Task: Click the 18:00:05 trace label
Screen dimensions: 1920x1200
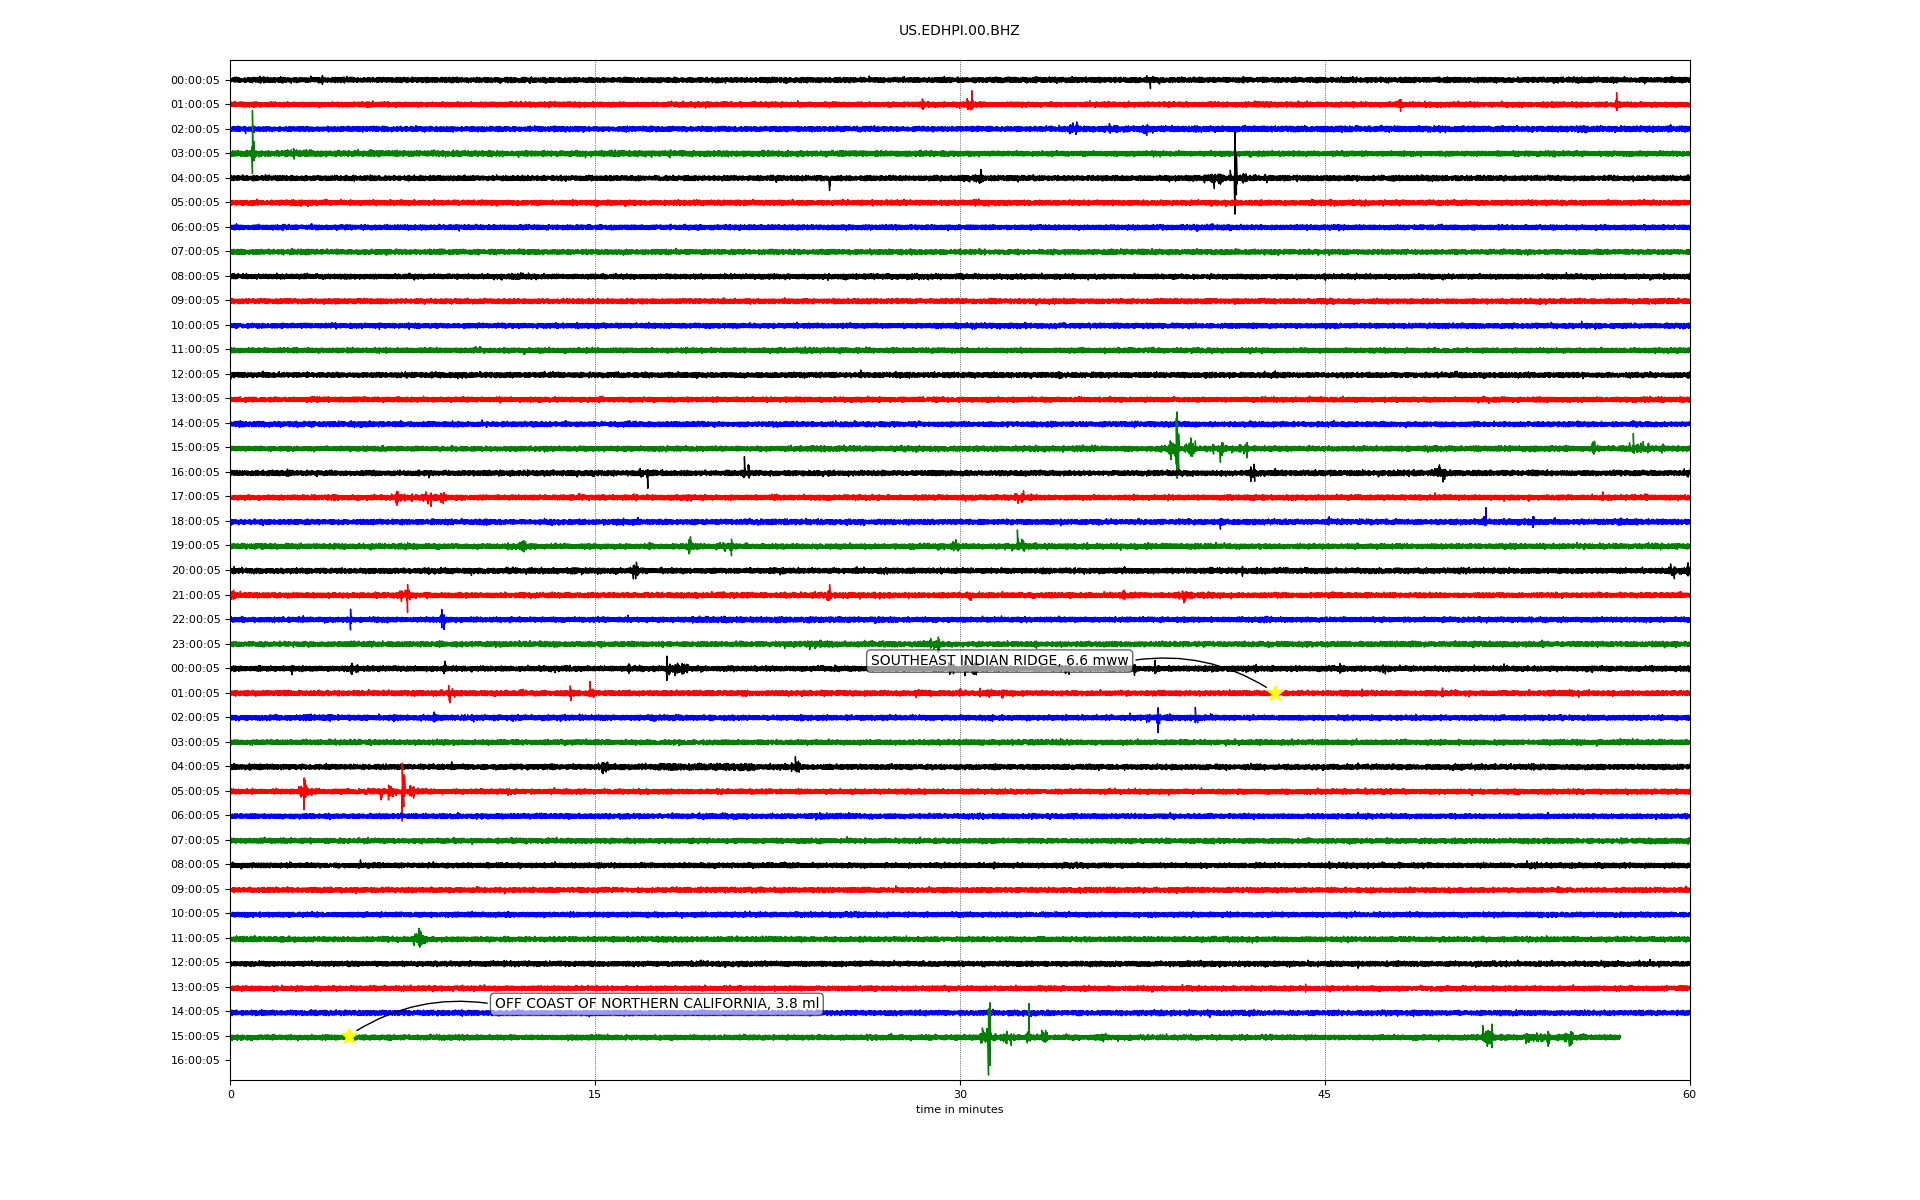Action: pyautogui.click(x=195, y=522)
